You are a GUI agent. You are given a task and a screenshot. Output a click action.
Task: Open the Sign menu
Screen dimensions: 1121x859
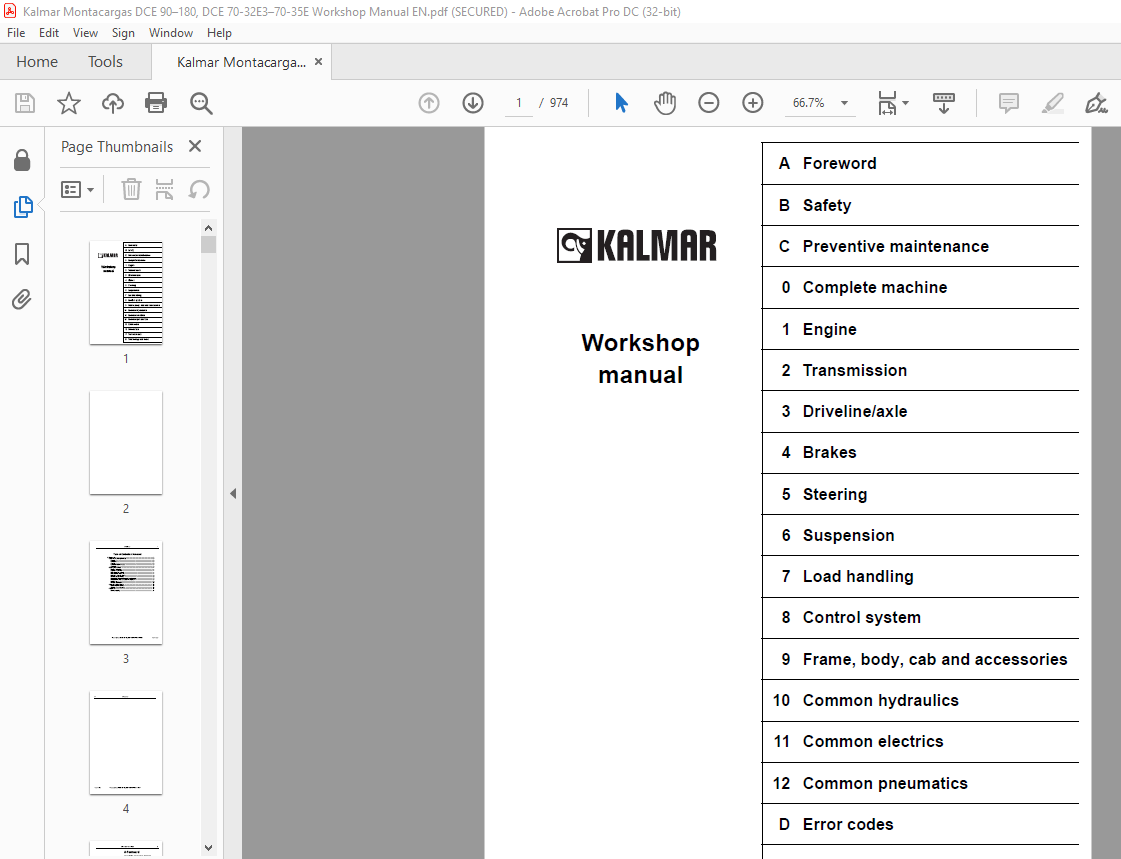123,33
